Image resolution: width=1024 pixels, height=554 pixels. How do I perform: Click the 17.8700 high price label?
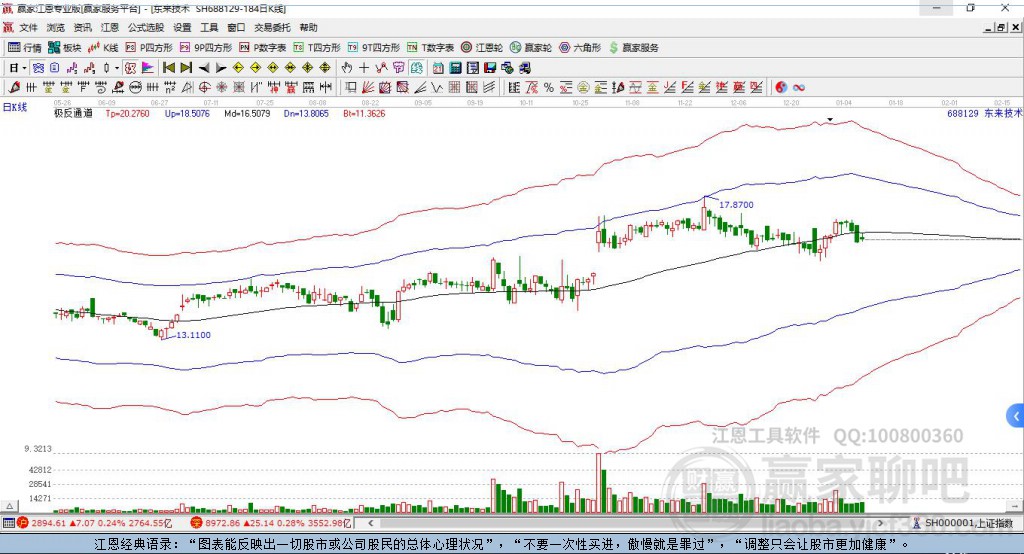tap(736, 204)
